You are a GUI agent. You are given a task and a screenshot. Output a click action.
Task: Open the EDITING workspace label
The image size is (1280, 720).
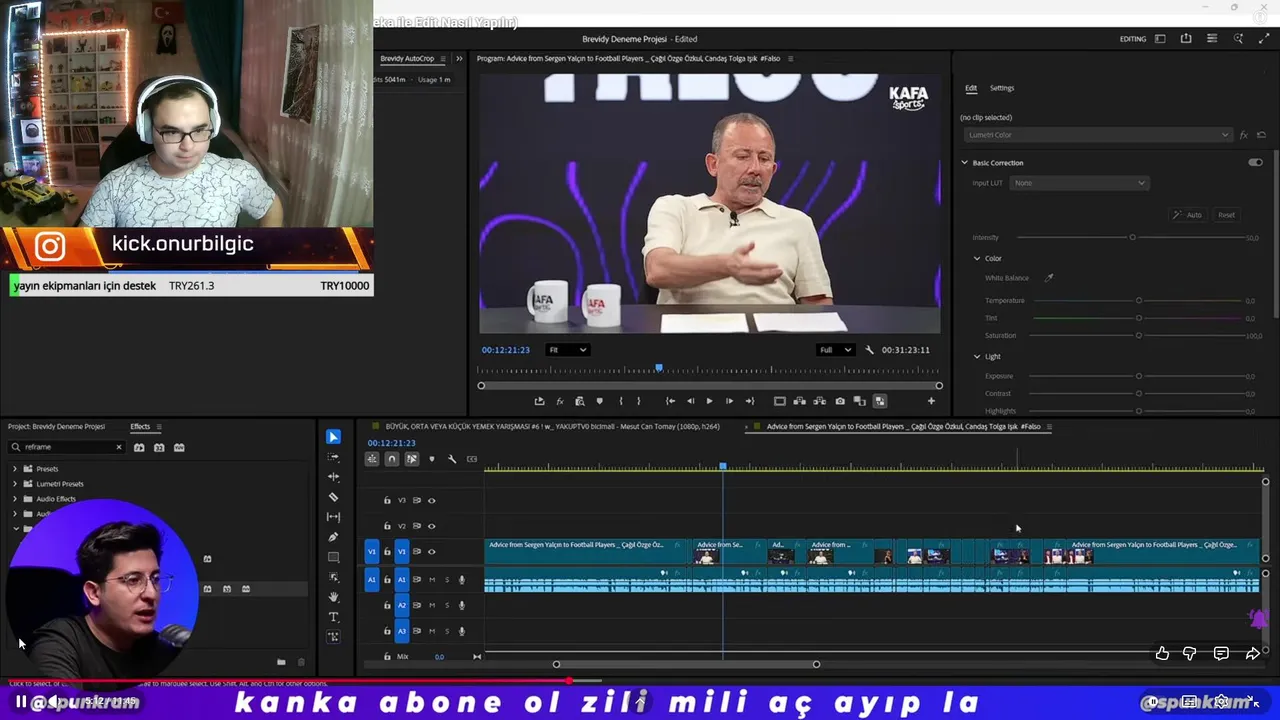[1133, 39]
